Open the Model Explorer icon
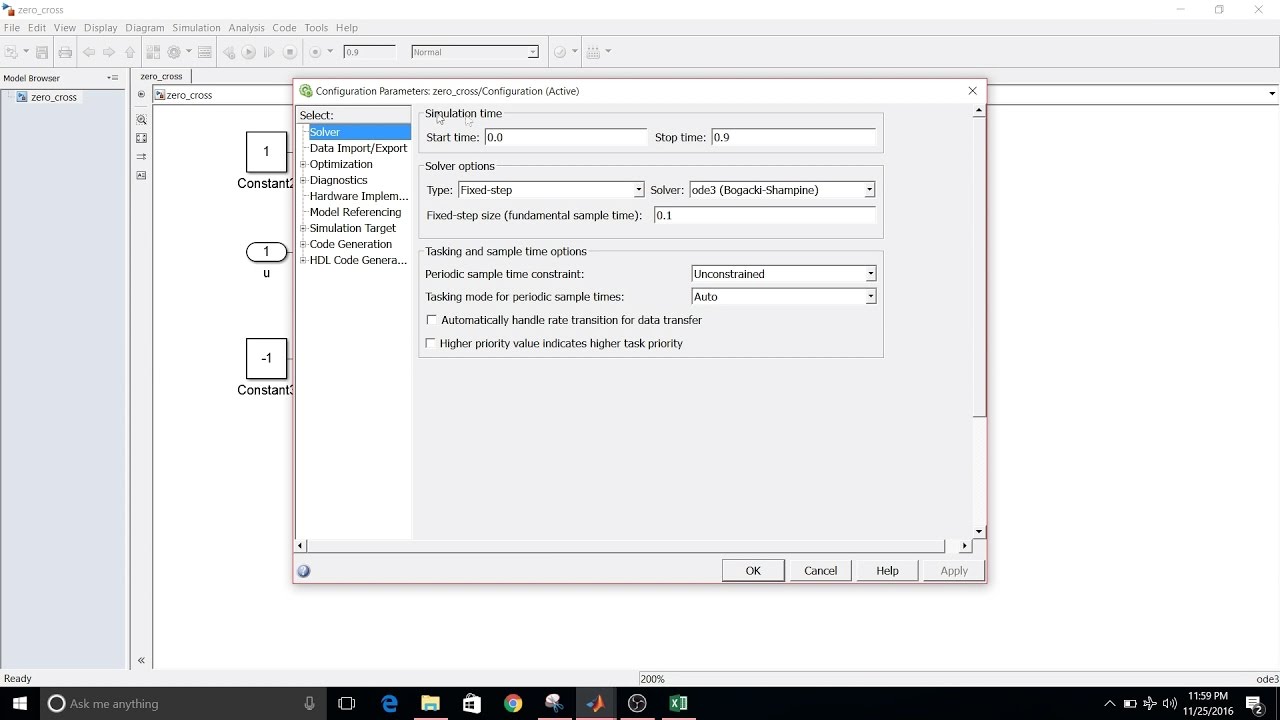The image size is (1280, 720). (x=205, y=52)
